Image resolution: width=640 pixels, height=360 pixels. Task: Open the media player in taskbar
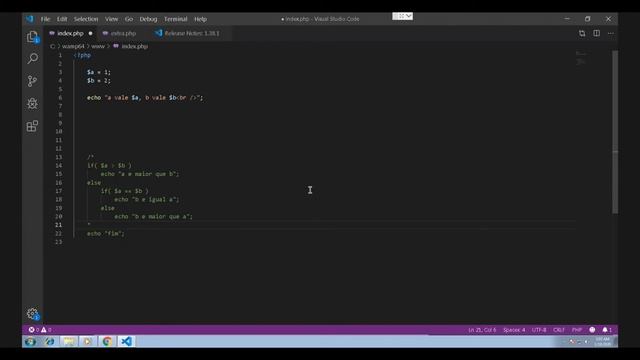87,342
